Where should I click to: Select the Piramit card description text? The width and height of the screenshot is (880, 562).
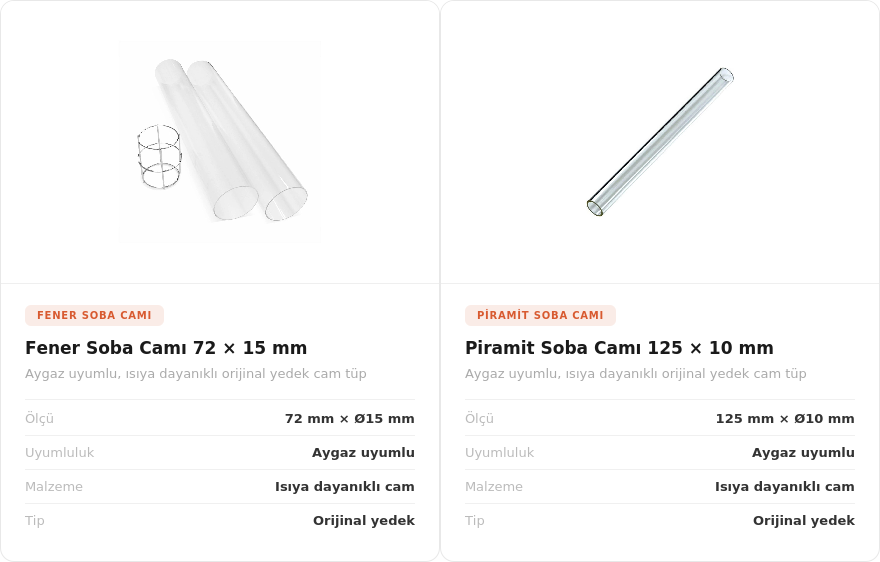tap(636, 374)
